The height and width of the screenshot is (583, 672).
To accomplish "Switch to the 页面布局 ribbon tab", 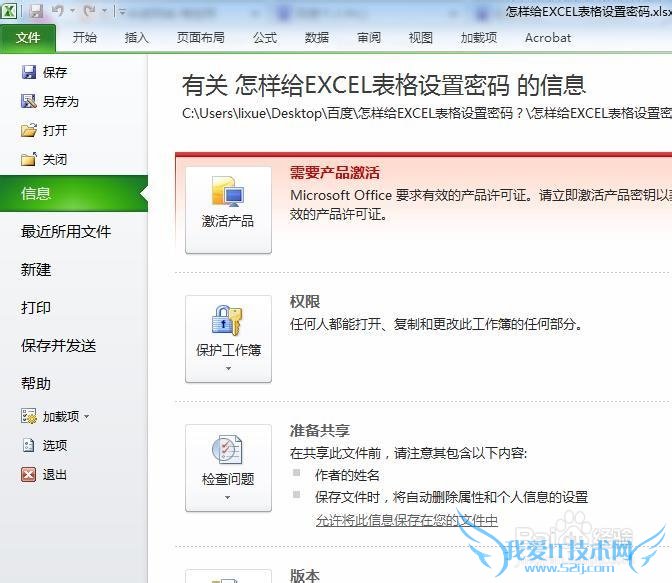I will click(201, 38).
